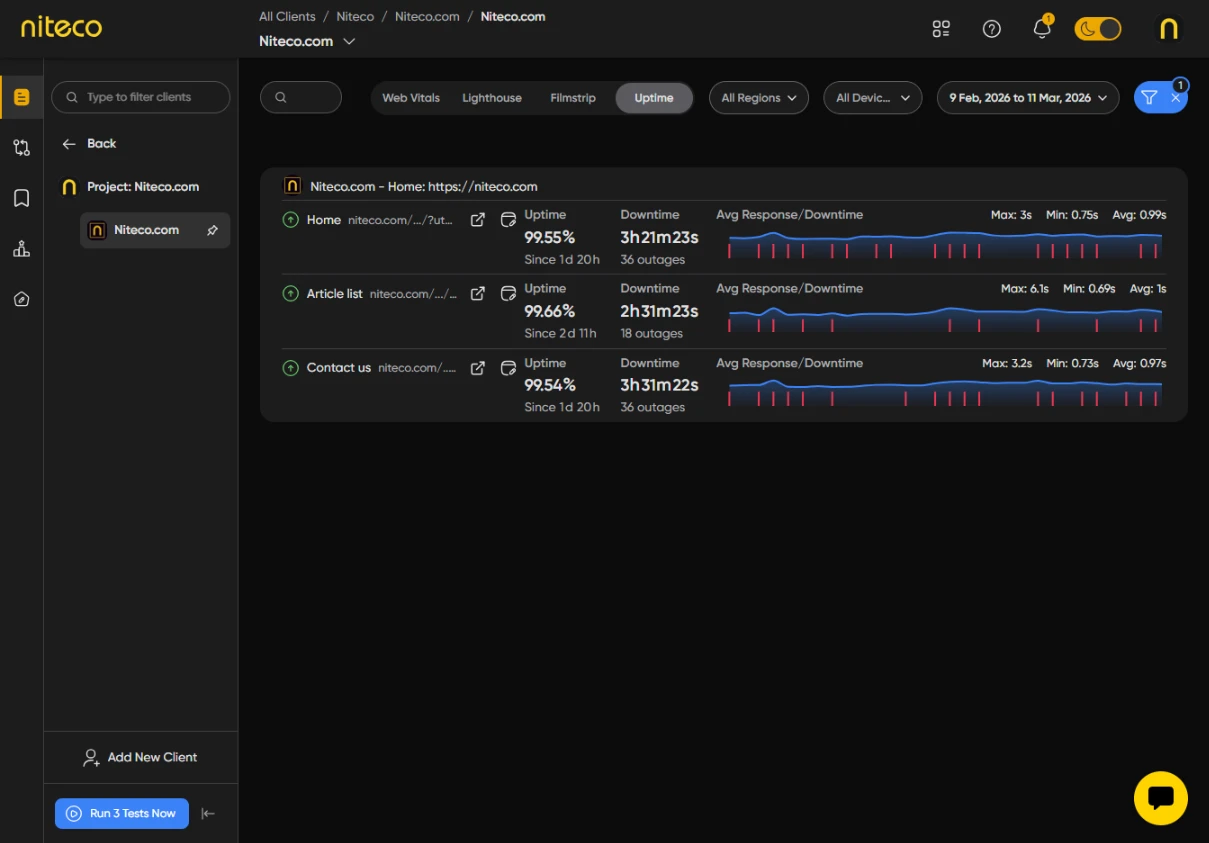Click the Contact us row title

click(x=339, y=368)
